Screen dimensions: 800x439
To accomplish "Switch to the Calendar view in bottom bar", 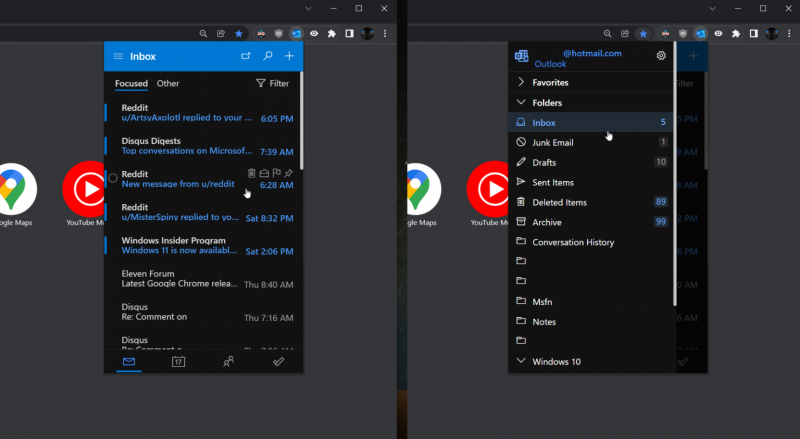I will (178, 362).
